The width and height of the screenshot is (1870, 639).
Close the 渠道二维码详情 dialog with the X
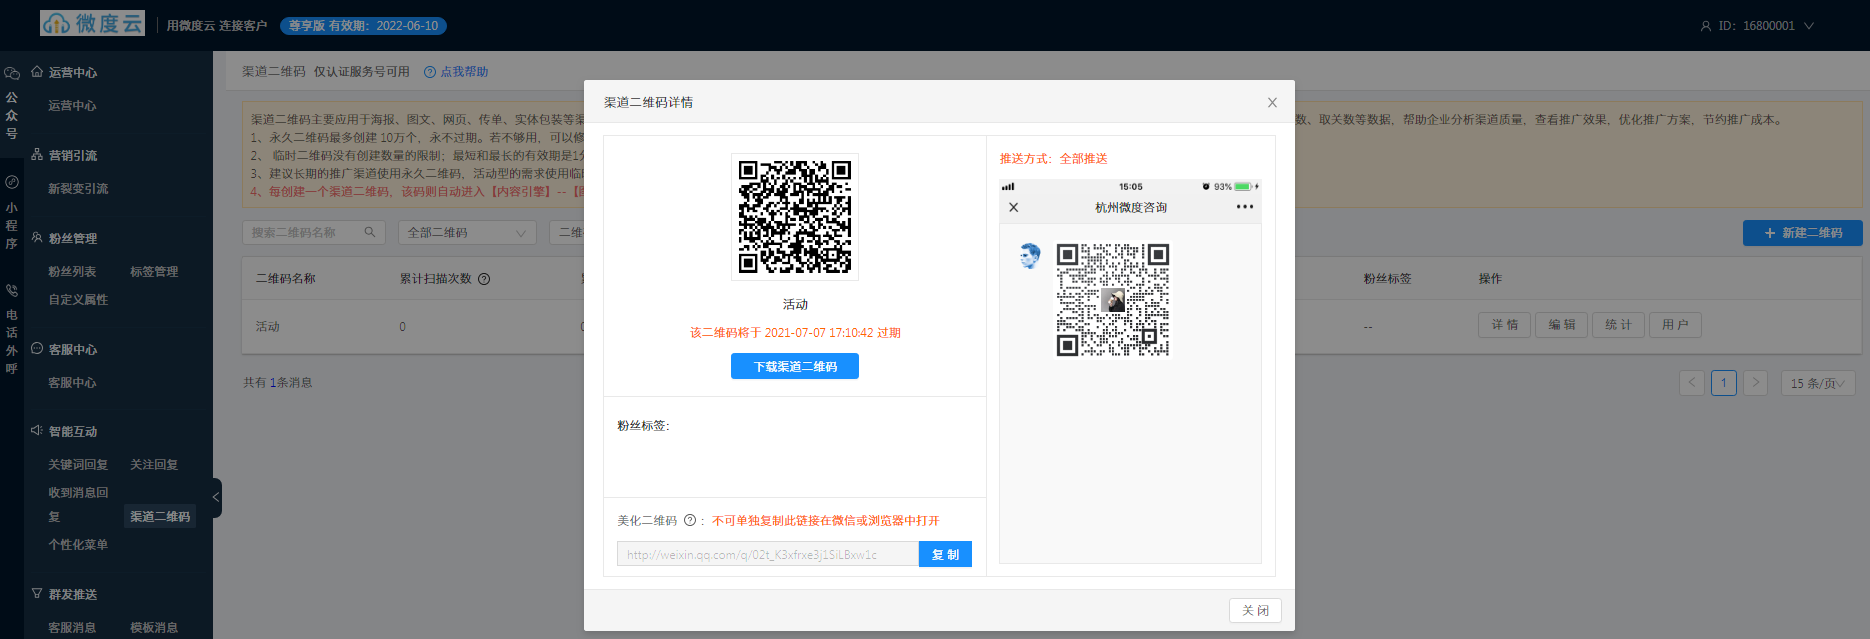(1272, 102)
